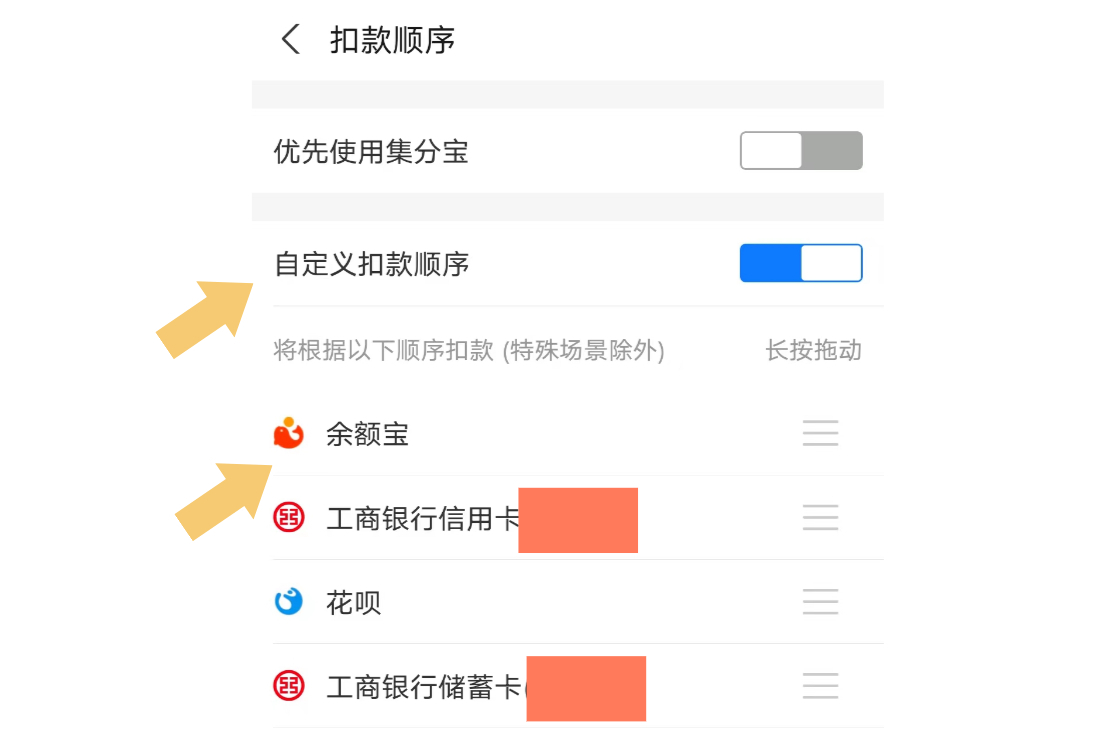Click the drag handle on the 工商银行信用卡 row
Screen dimensions: 1113x742
[820, 517]
